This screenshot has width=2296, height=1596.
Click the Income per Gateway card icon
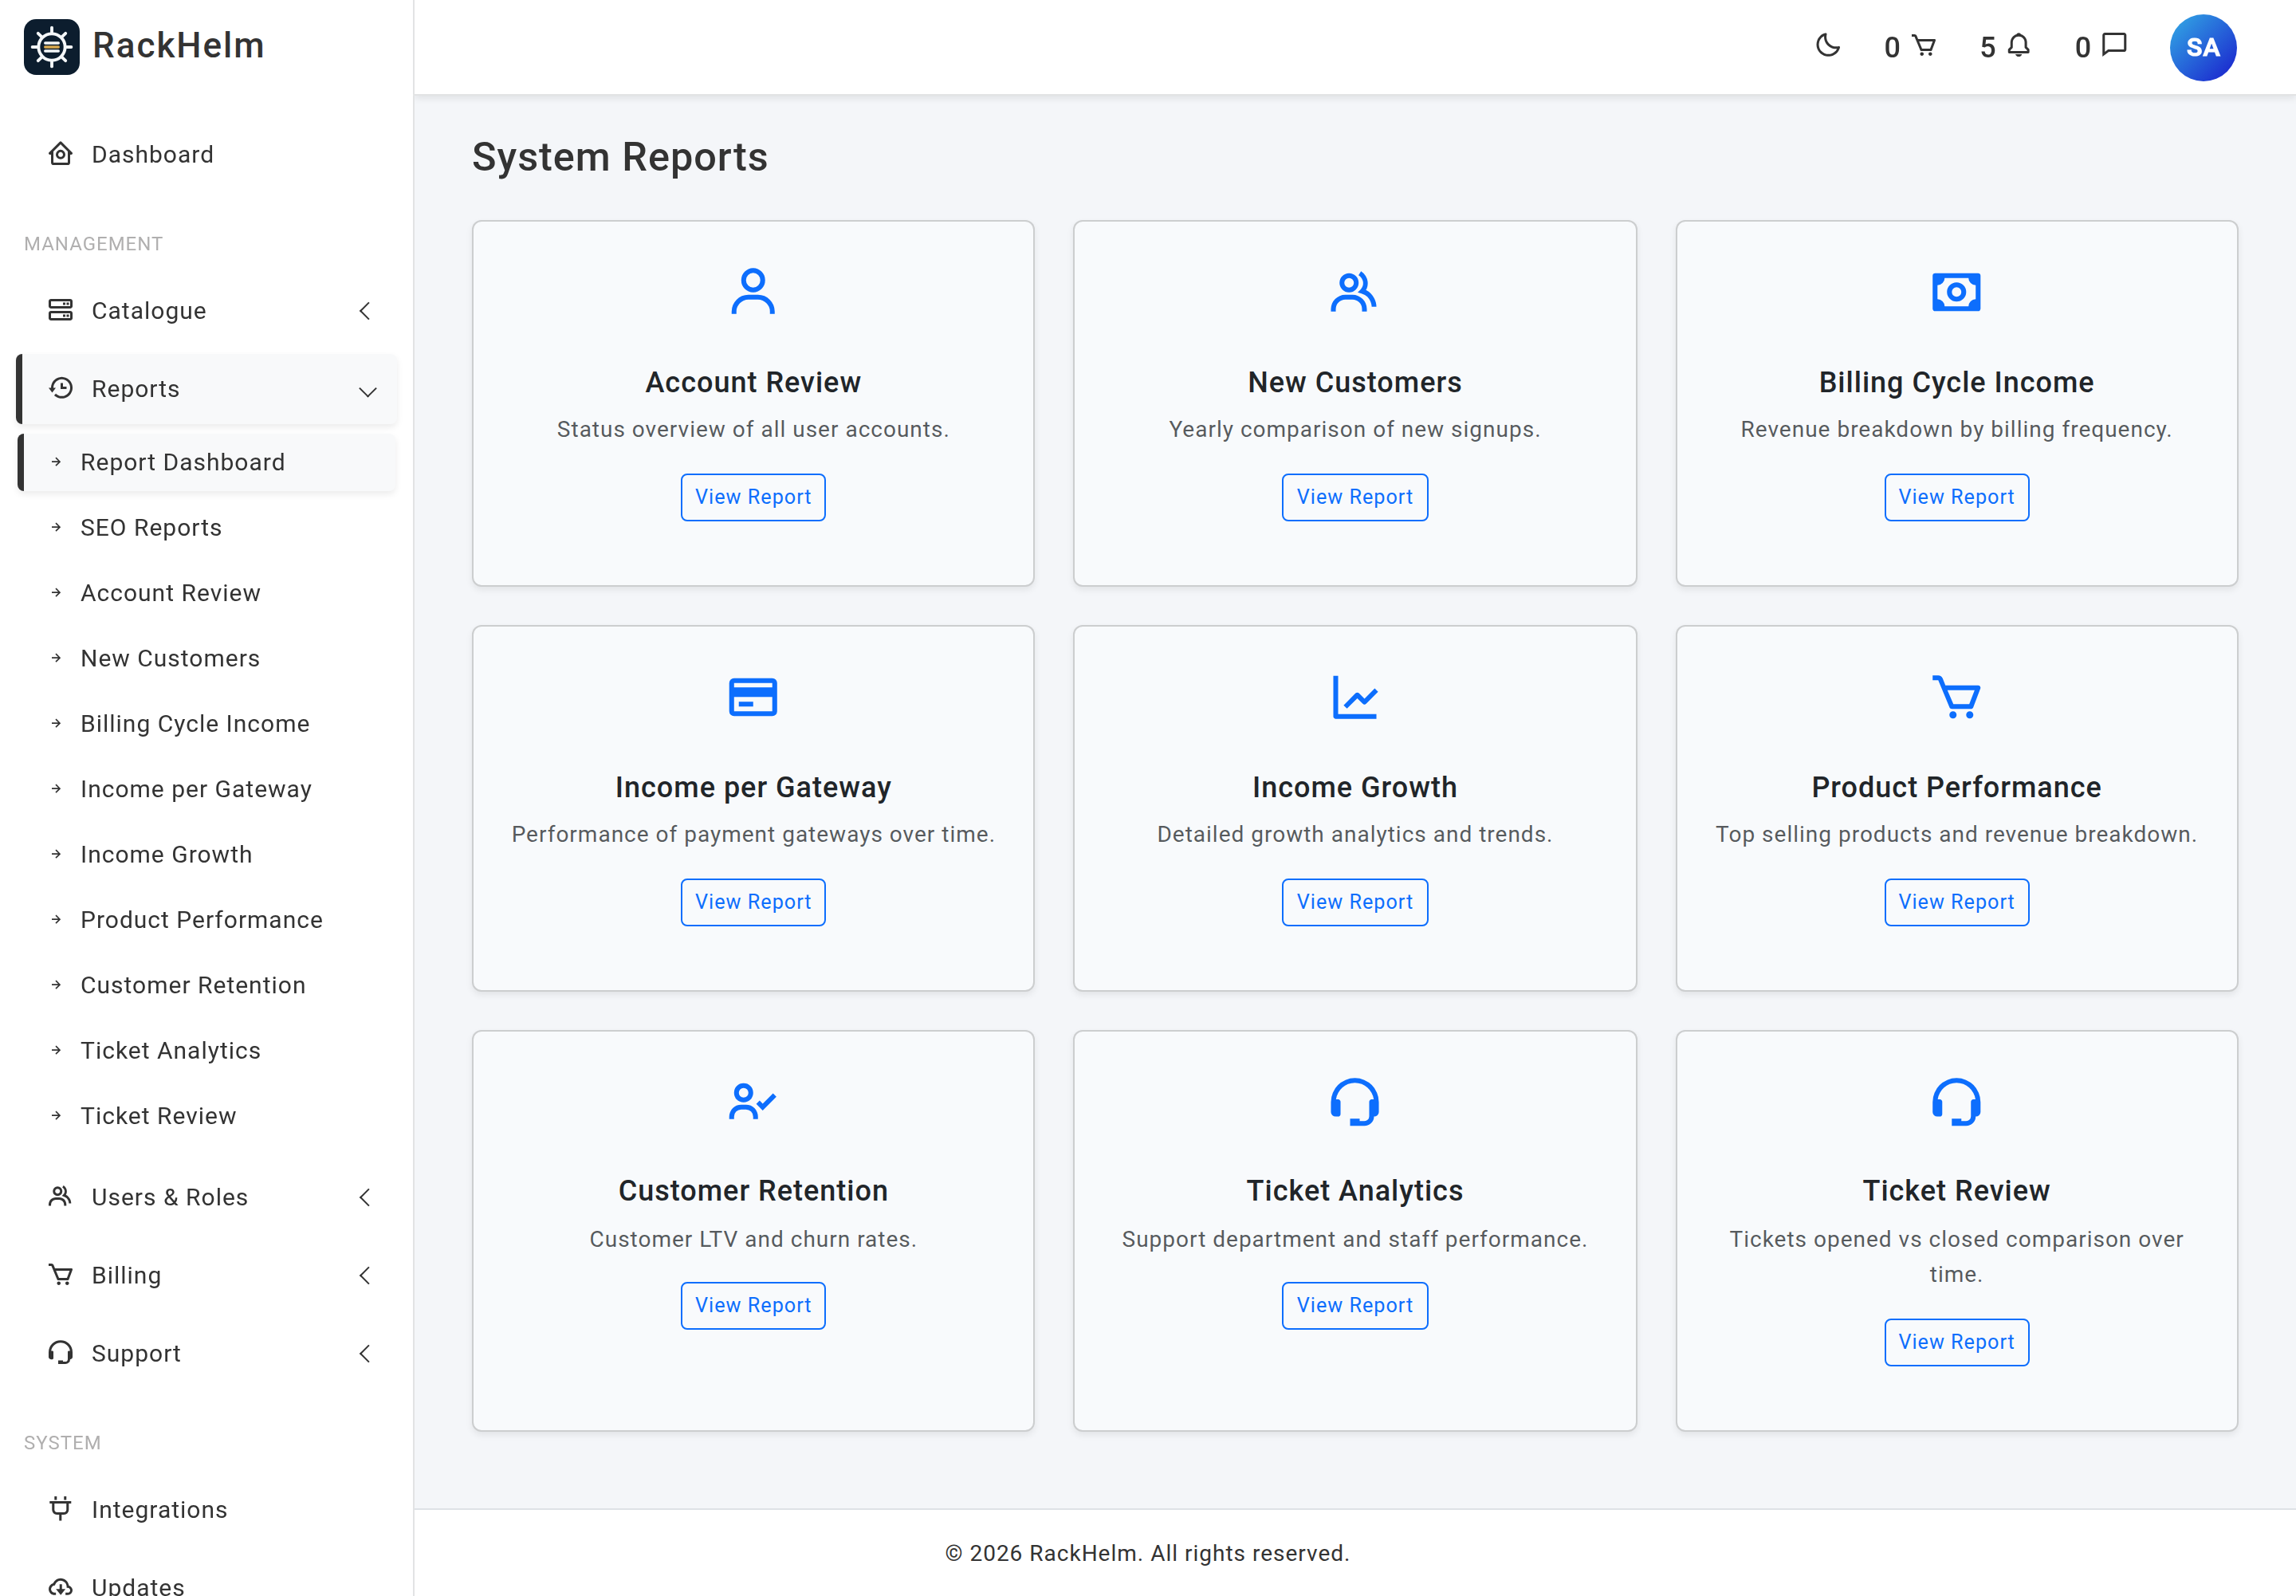click(x=752, y=697)
